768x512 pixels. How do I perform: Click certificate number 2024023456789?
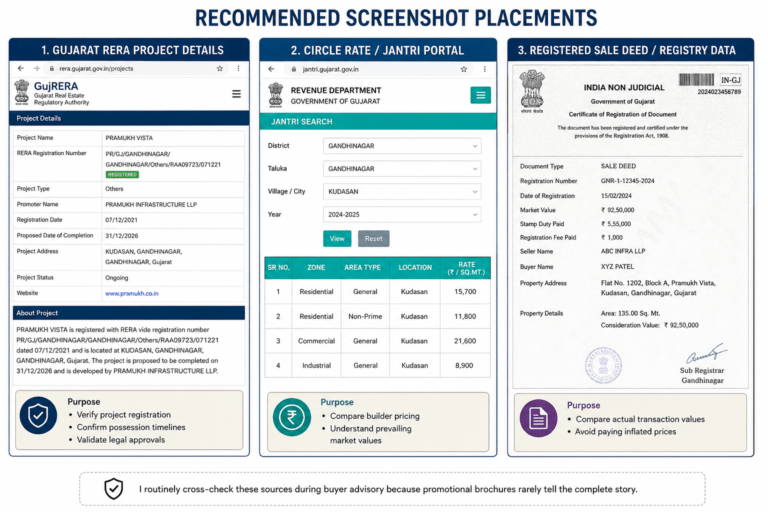pyautogui.click(x=719, y=92)
